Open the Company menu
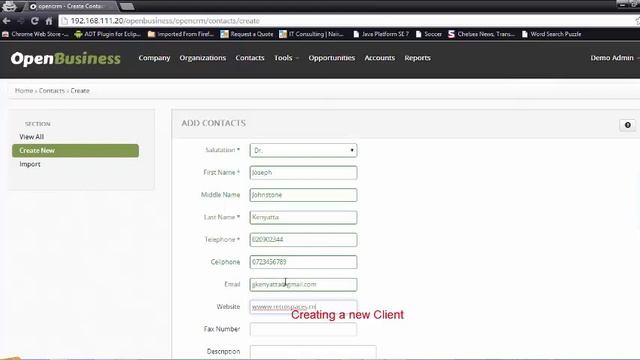Image resolution: width=640 pixels, height=360 pixels. click(154, 58)
